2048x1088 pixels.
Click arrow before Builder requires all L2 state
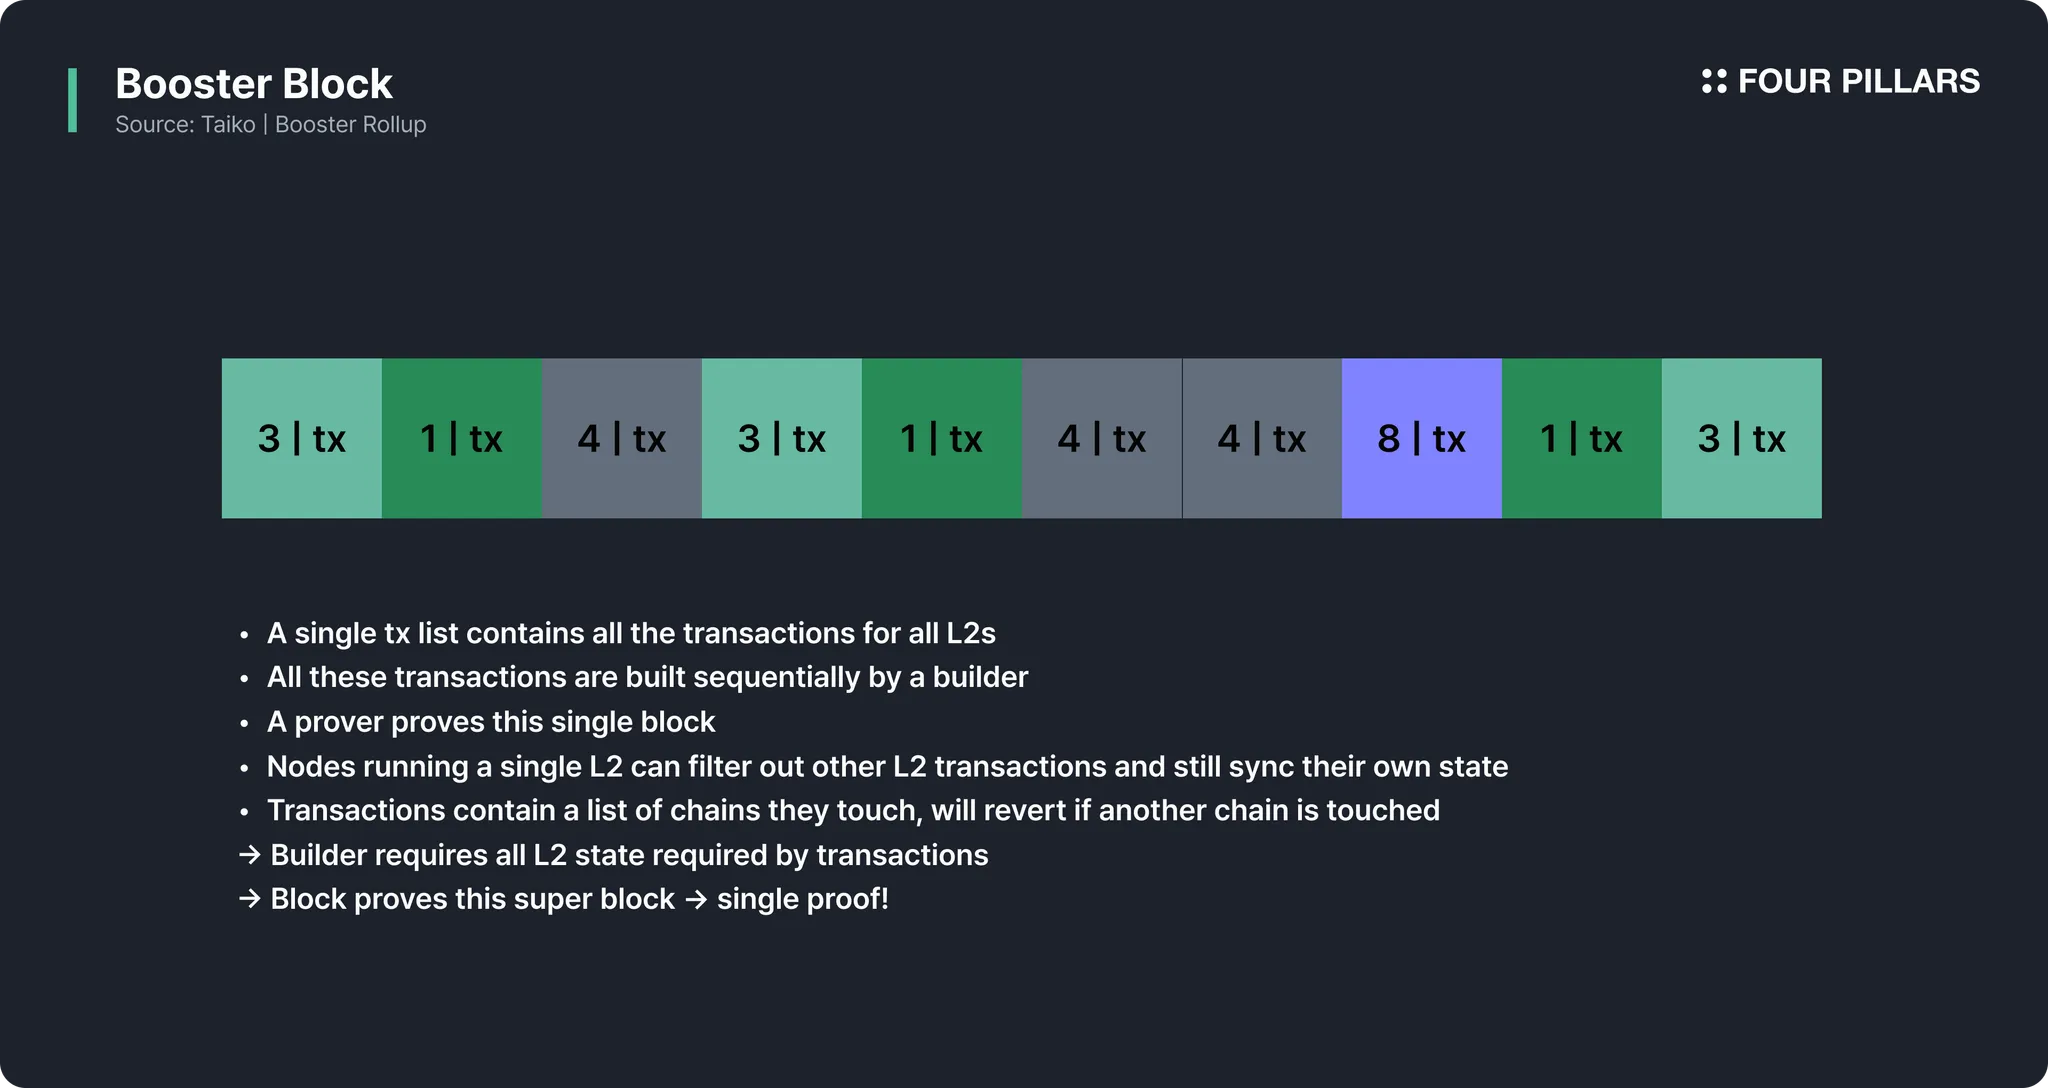tap(250, 855)
